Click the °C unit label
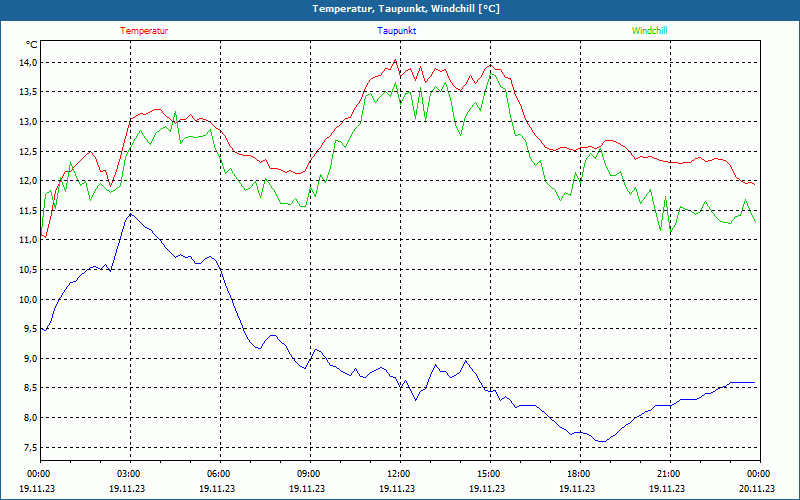Image resolution: width=800 pixels, height=500 pixels. click(x=31, y=45)
